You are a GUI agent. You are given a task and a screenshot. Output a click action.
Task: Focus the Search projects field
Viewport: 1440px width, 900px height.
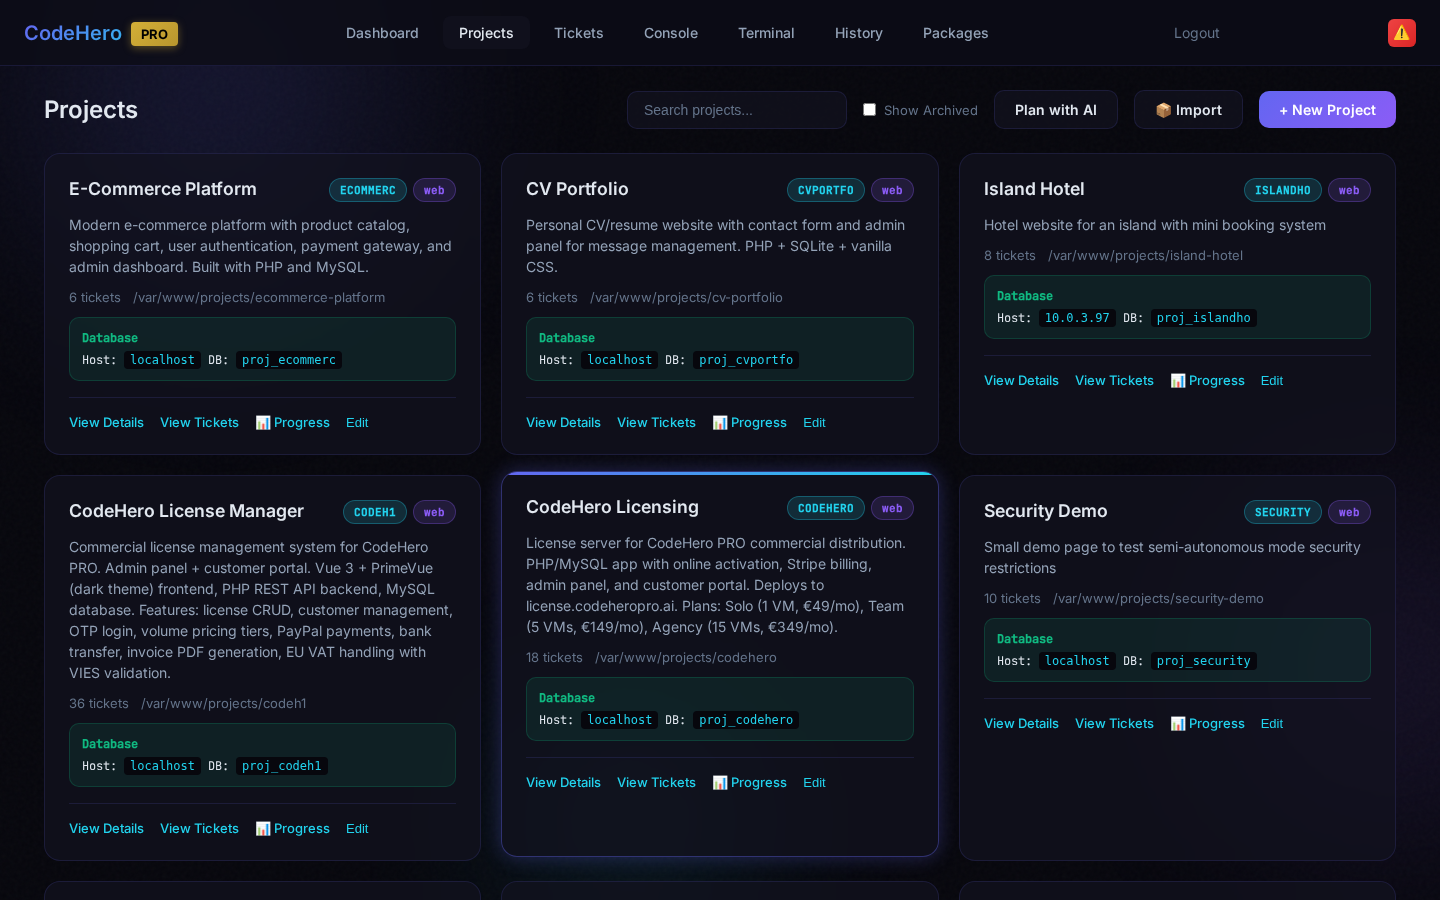click(x=736, y=110)
